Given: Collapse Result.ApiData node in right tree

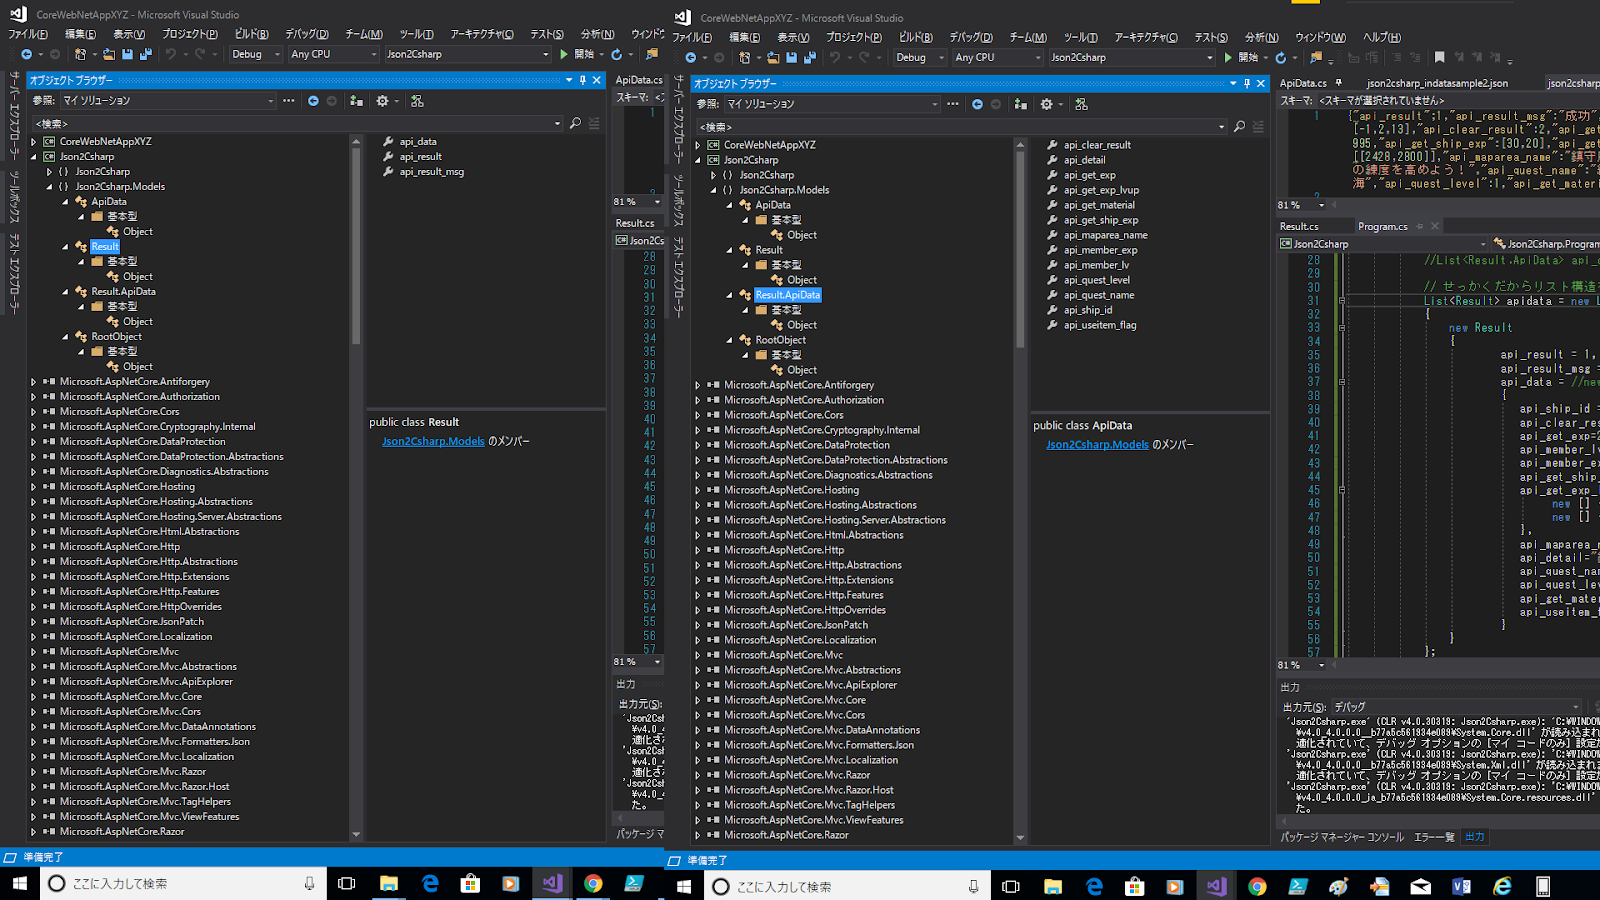Looking at the screenshot, I should coord(730,295).
